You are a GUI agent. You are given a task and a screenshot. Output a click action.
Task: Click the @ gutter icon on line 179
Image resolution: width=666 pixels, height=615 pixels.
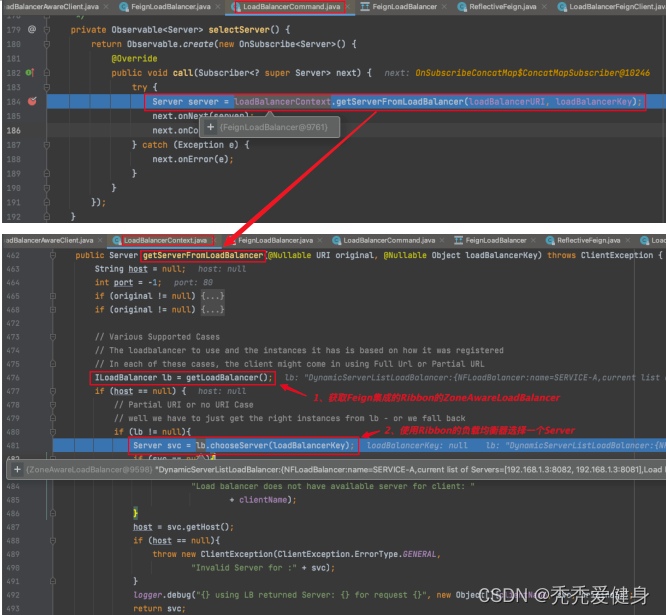tap(32, 29)
